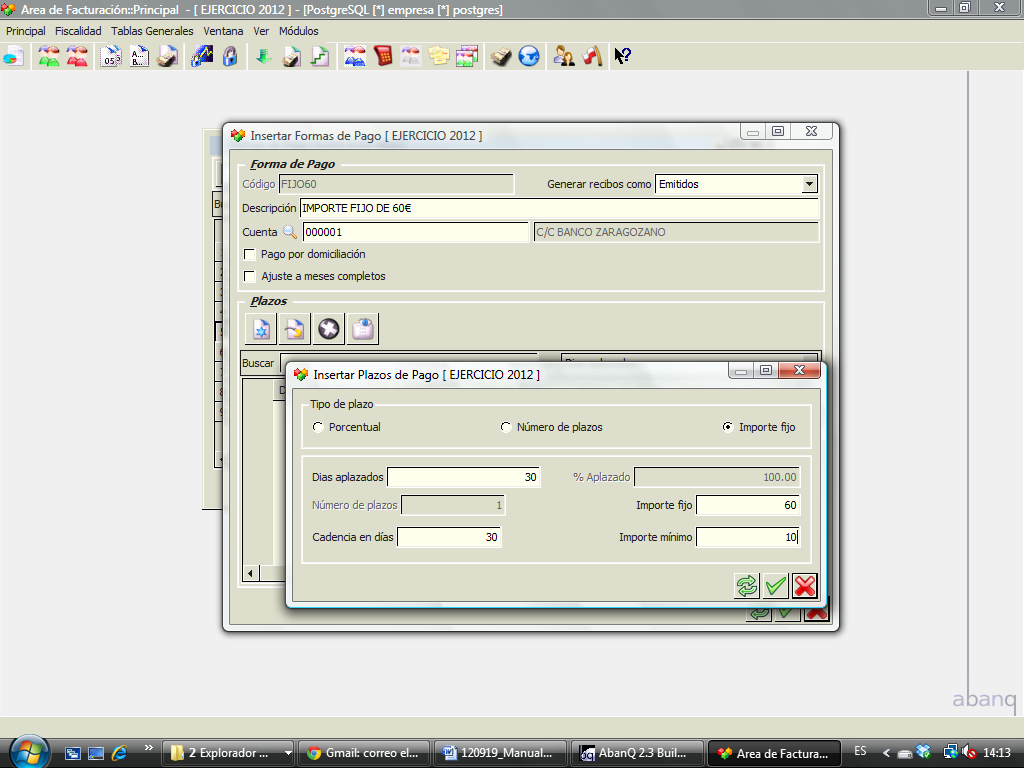1024x768 pixels.
Task: Expand the Explorador taskbar group arrow
Action: 288,753
